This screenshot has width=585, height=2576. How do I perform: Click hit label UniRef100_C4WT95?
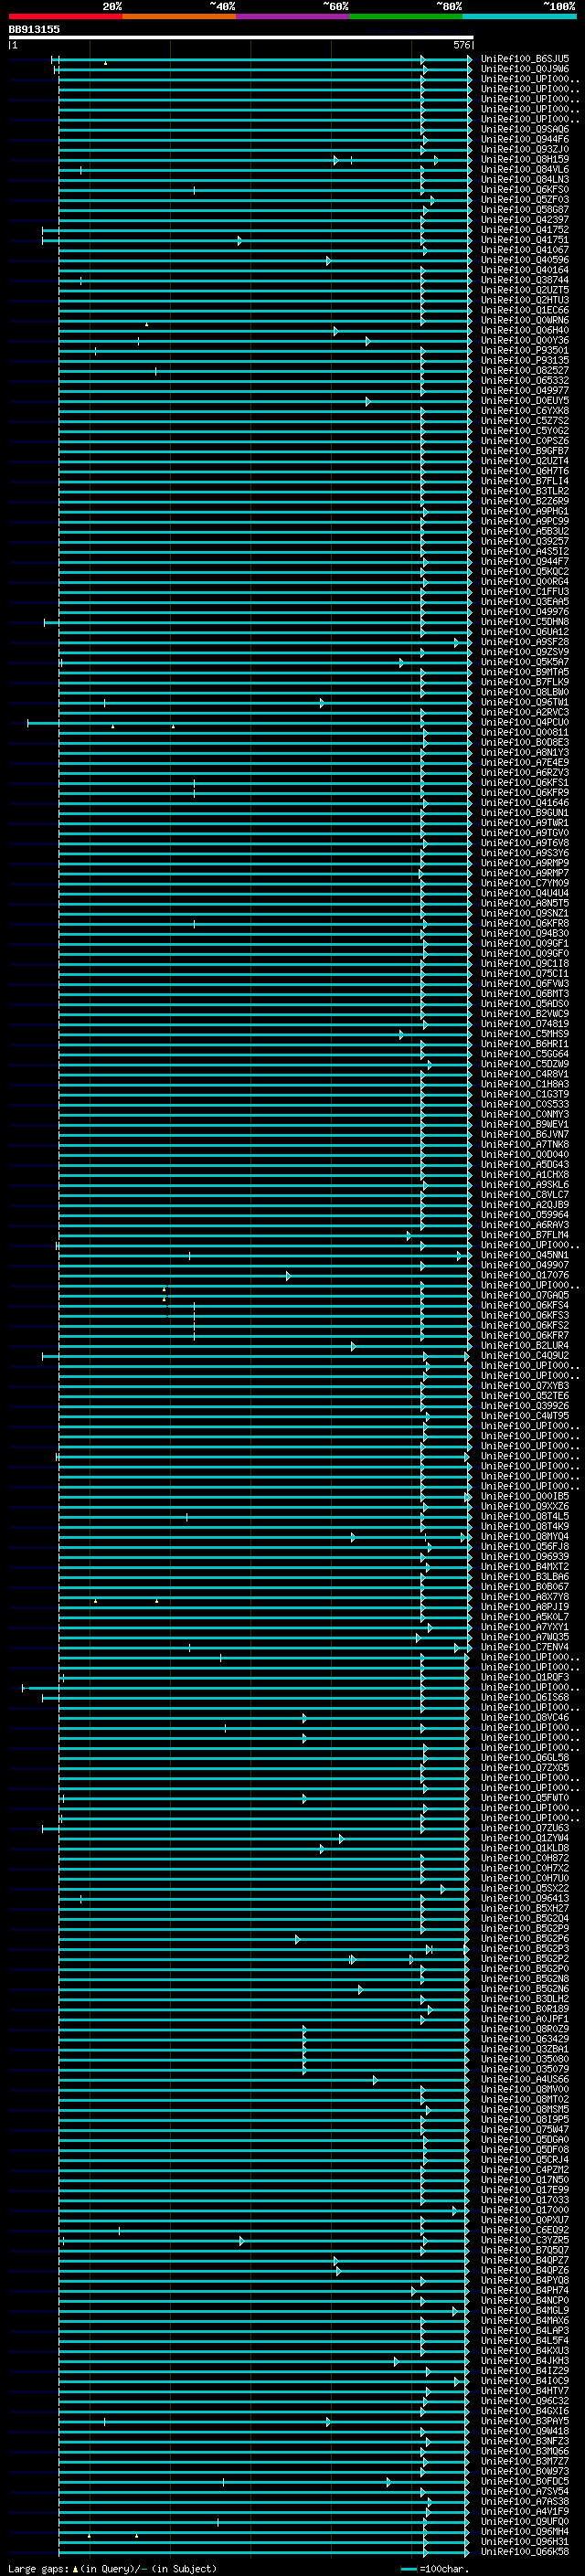pyautogui.click(x=525, y=1416)
